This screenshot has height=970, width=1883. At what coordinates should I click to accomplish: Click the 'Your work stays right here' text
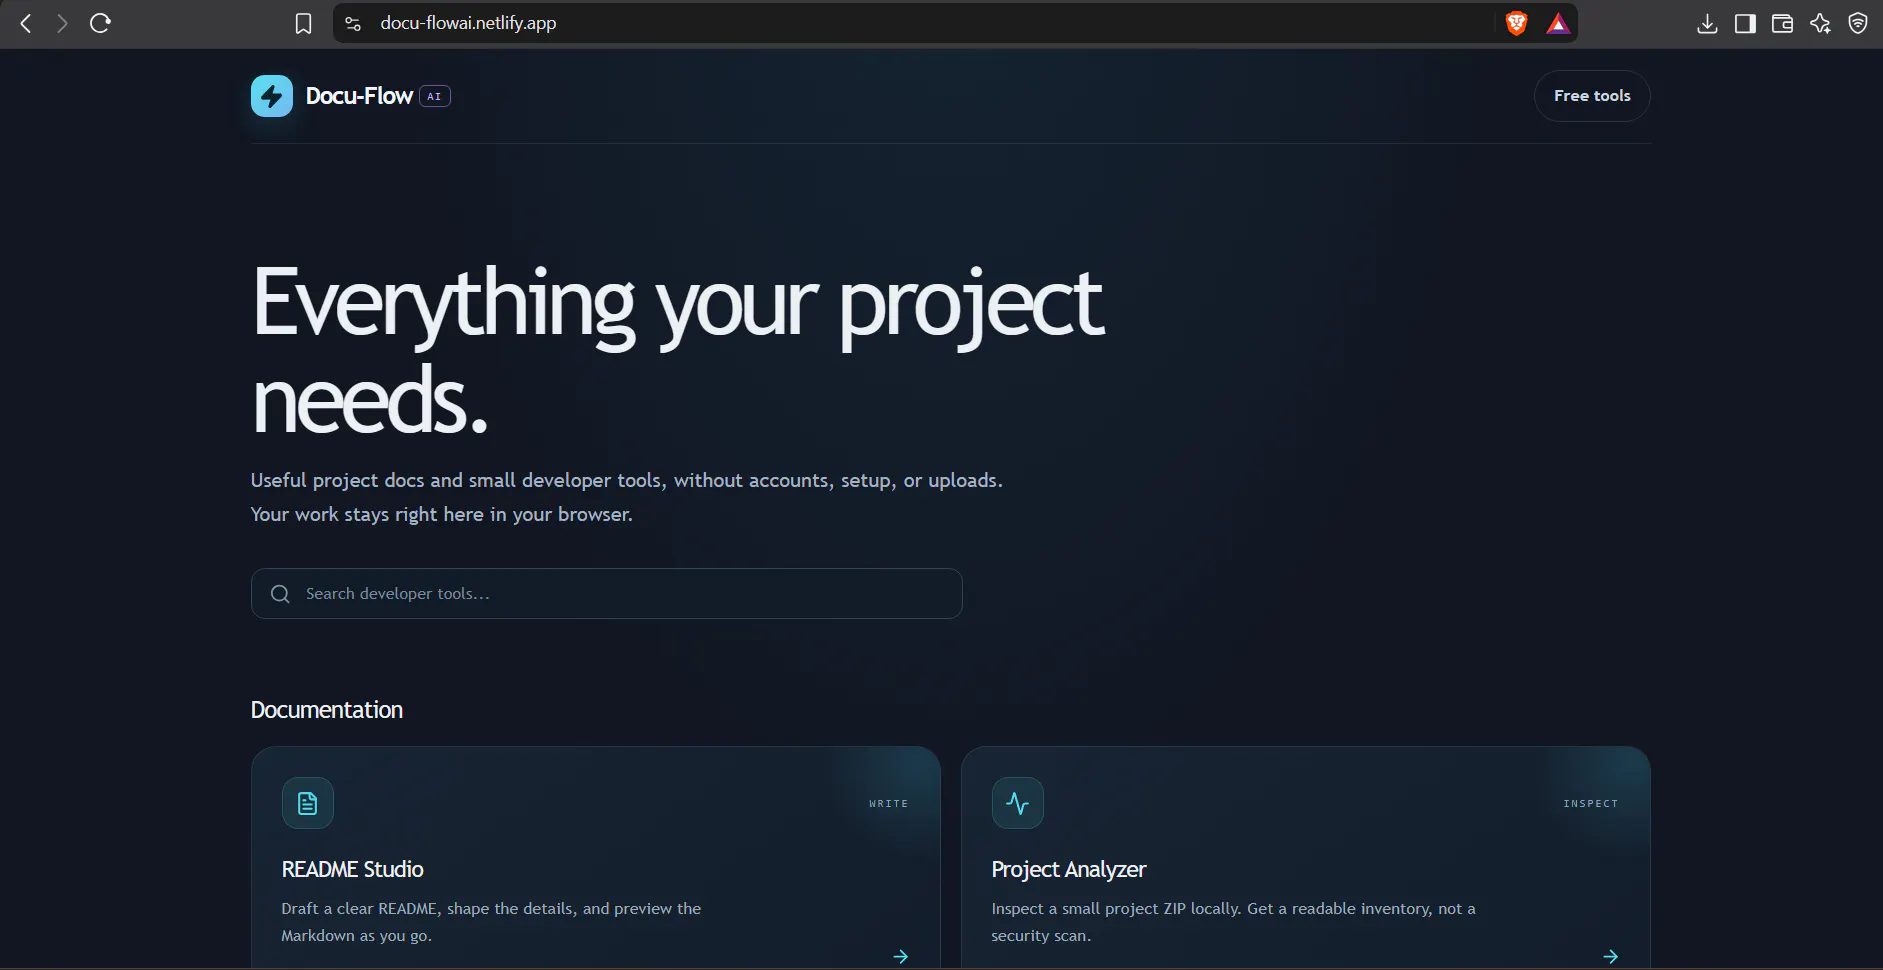click(441, 514)
